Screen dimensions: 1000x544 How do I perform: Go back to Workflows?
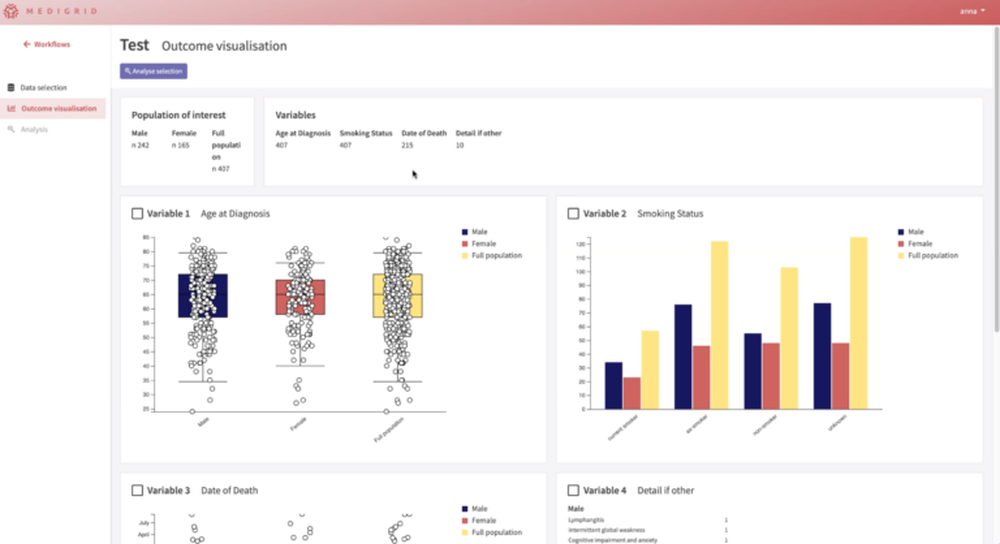47,44
